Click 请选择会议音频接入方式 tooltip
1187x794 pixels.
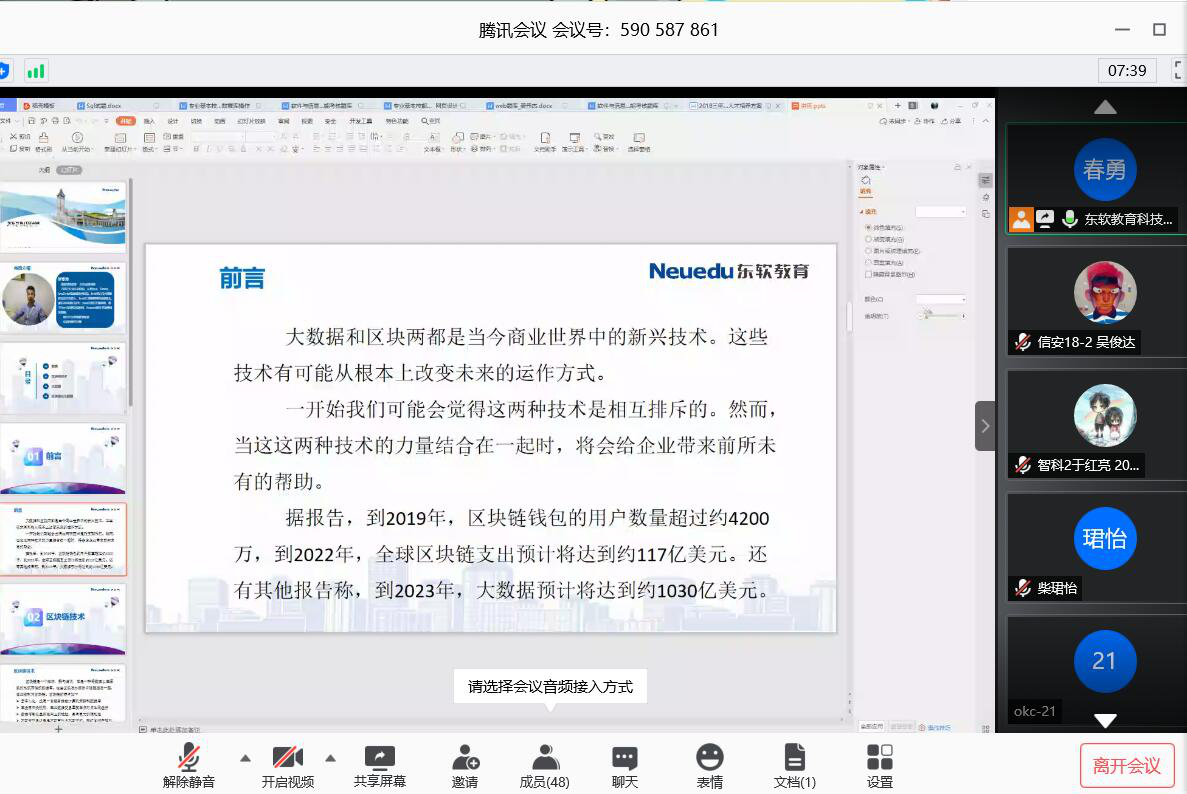(x=550, y=687)
